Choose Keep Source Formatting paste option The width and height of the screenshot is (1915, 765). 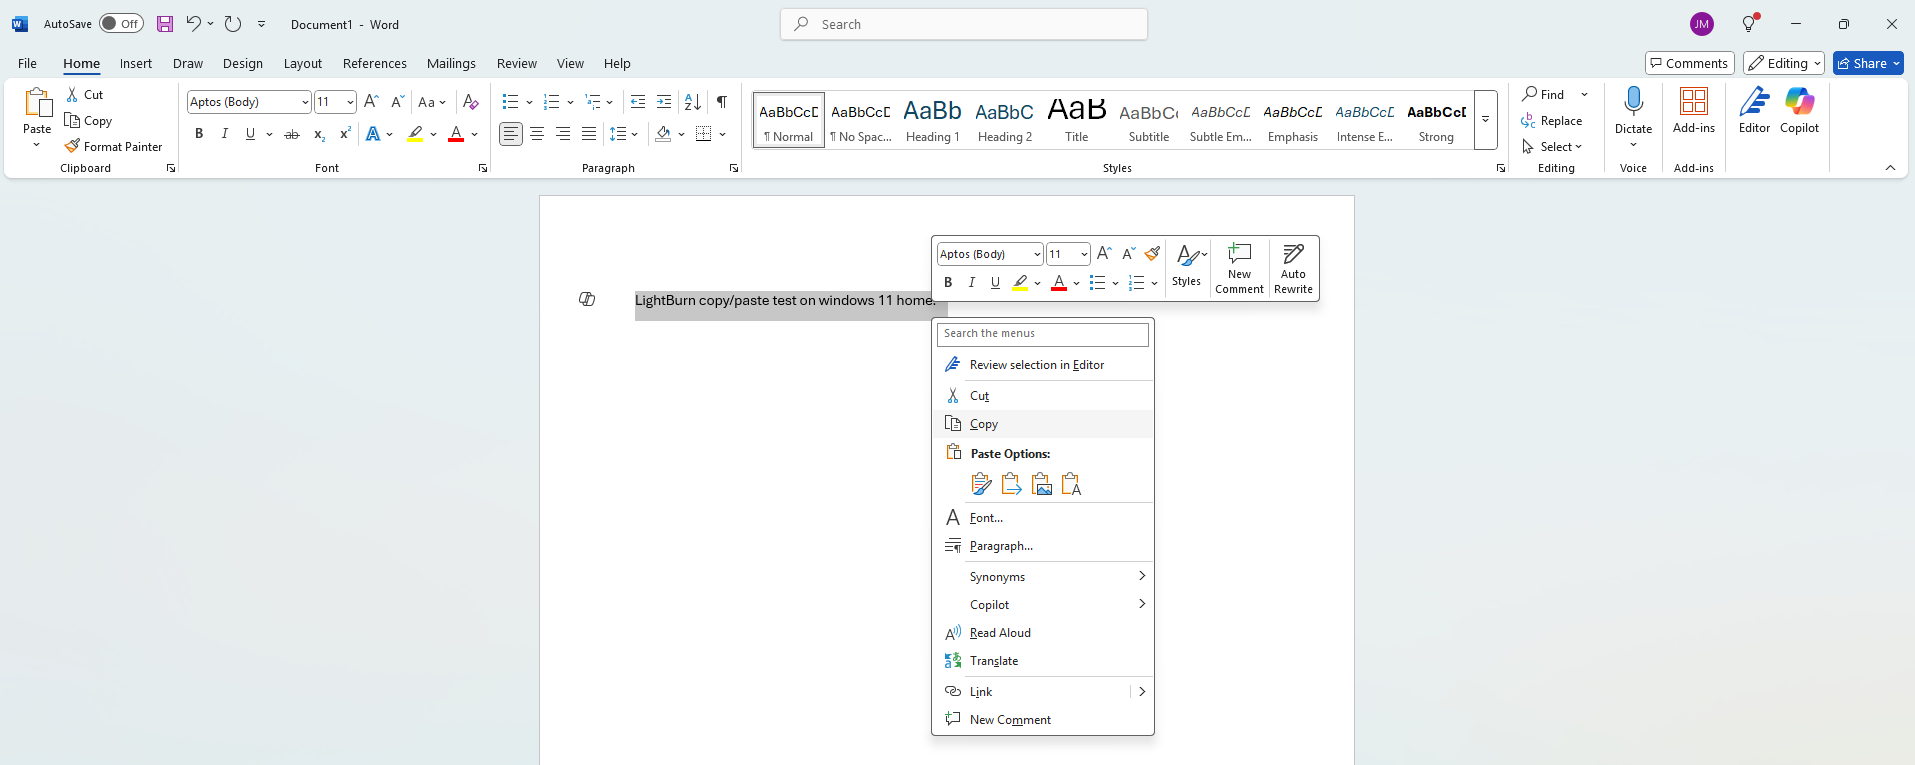pyautogui.click(x=982, y=484)
